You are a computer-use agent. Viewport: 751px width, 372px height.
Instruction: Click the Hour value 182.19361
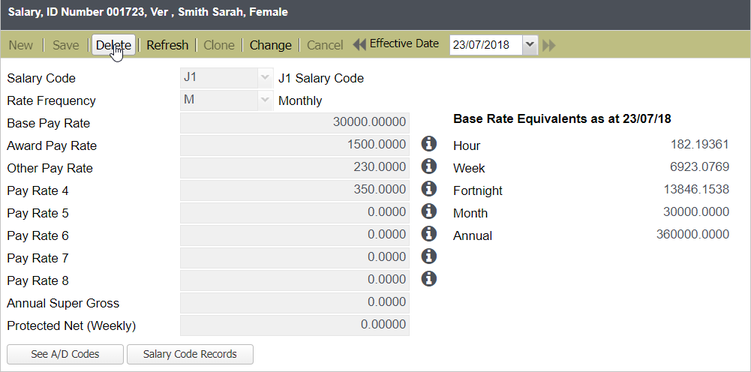pyautogui.click(x=700, y=145)
